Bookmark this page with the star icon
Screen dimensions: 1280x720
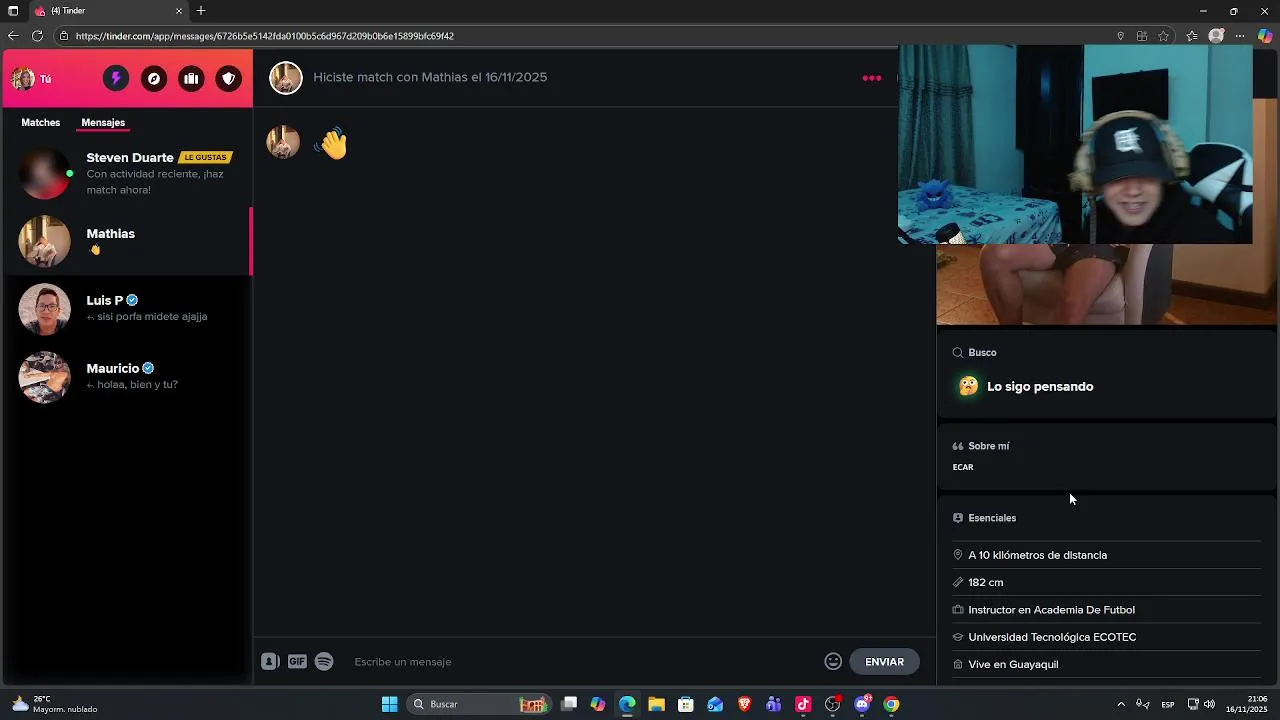[1164, 36]
